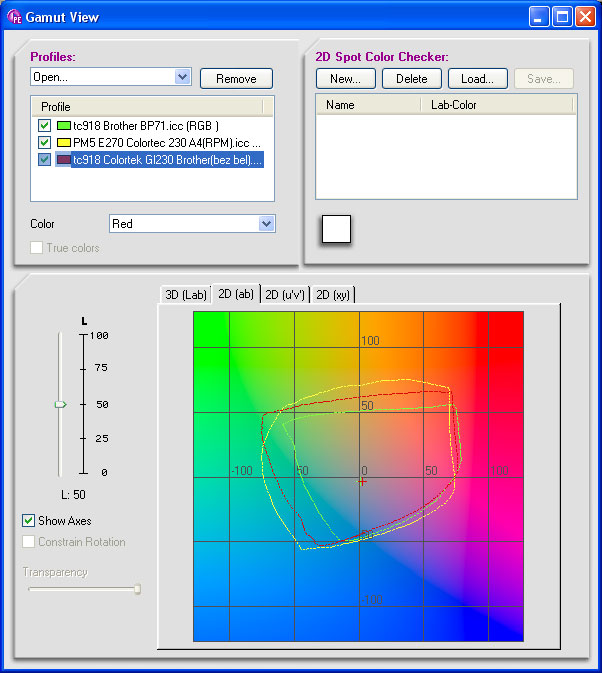Click the yellow swatch of PM5 E270 profile
The width and height of the screenshot is (602, 673).
[64, 142]
